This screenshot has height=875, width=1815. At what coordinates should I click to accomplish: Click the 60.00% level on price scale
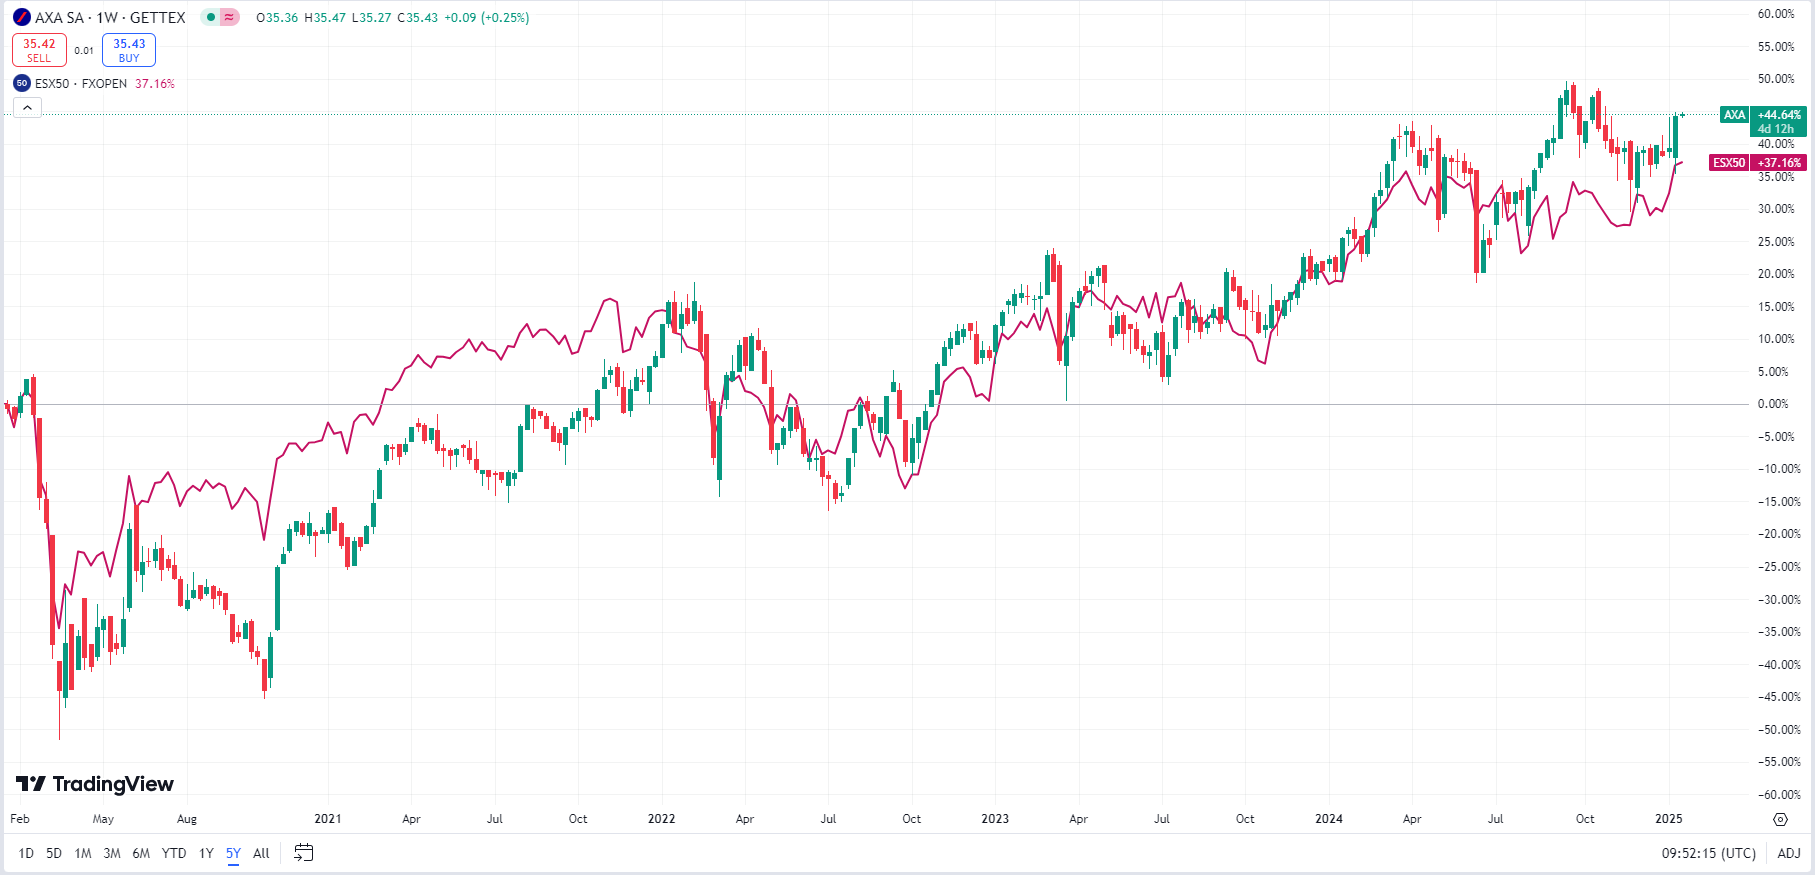[x=1777, y=14]
